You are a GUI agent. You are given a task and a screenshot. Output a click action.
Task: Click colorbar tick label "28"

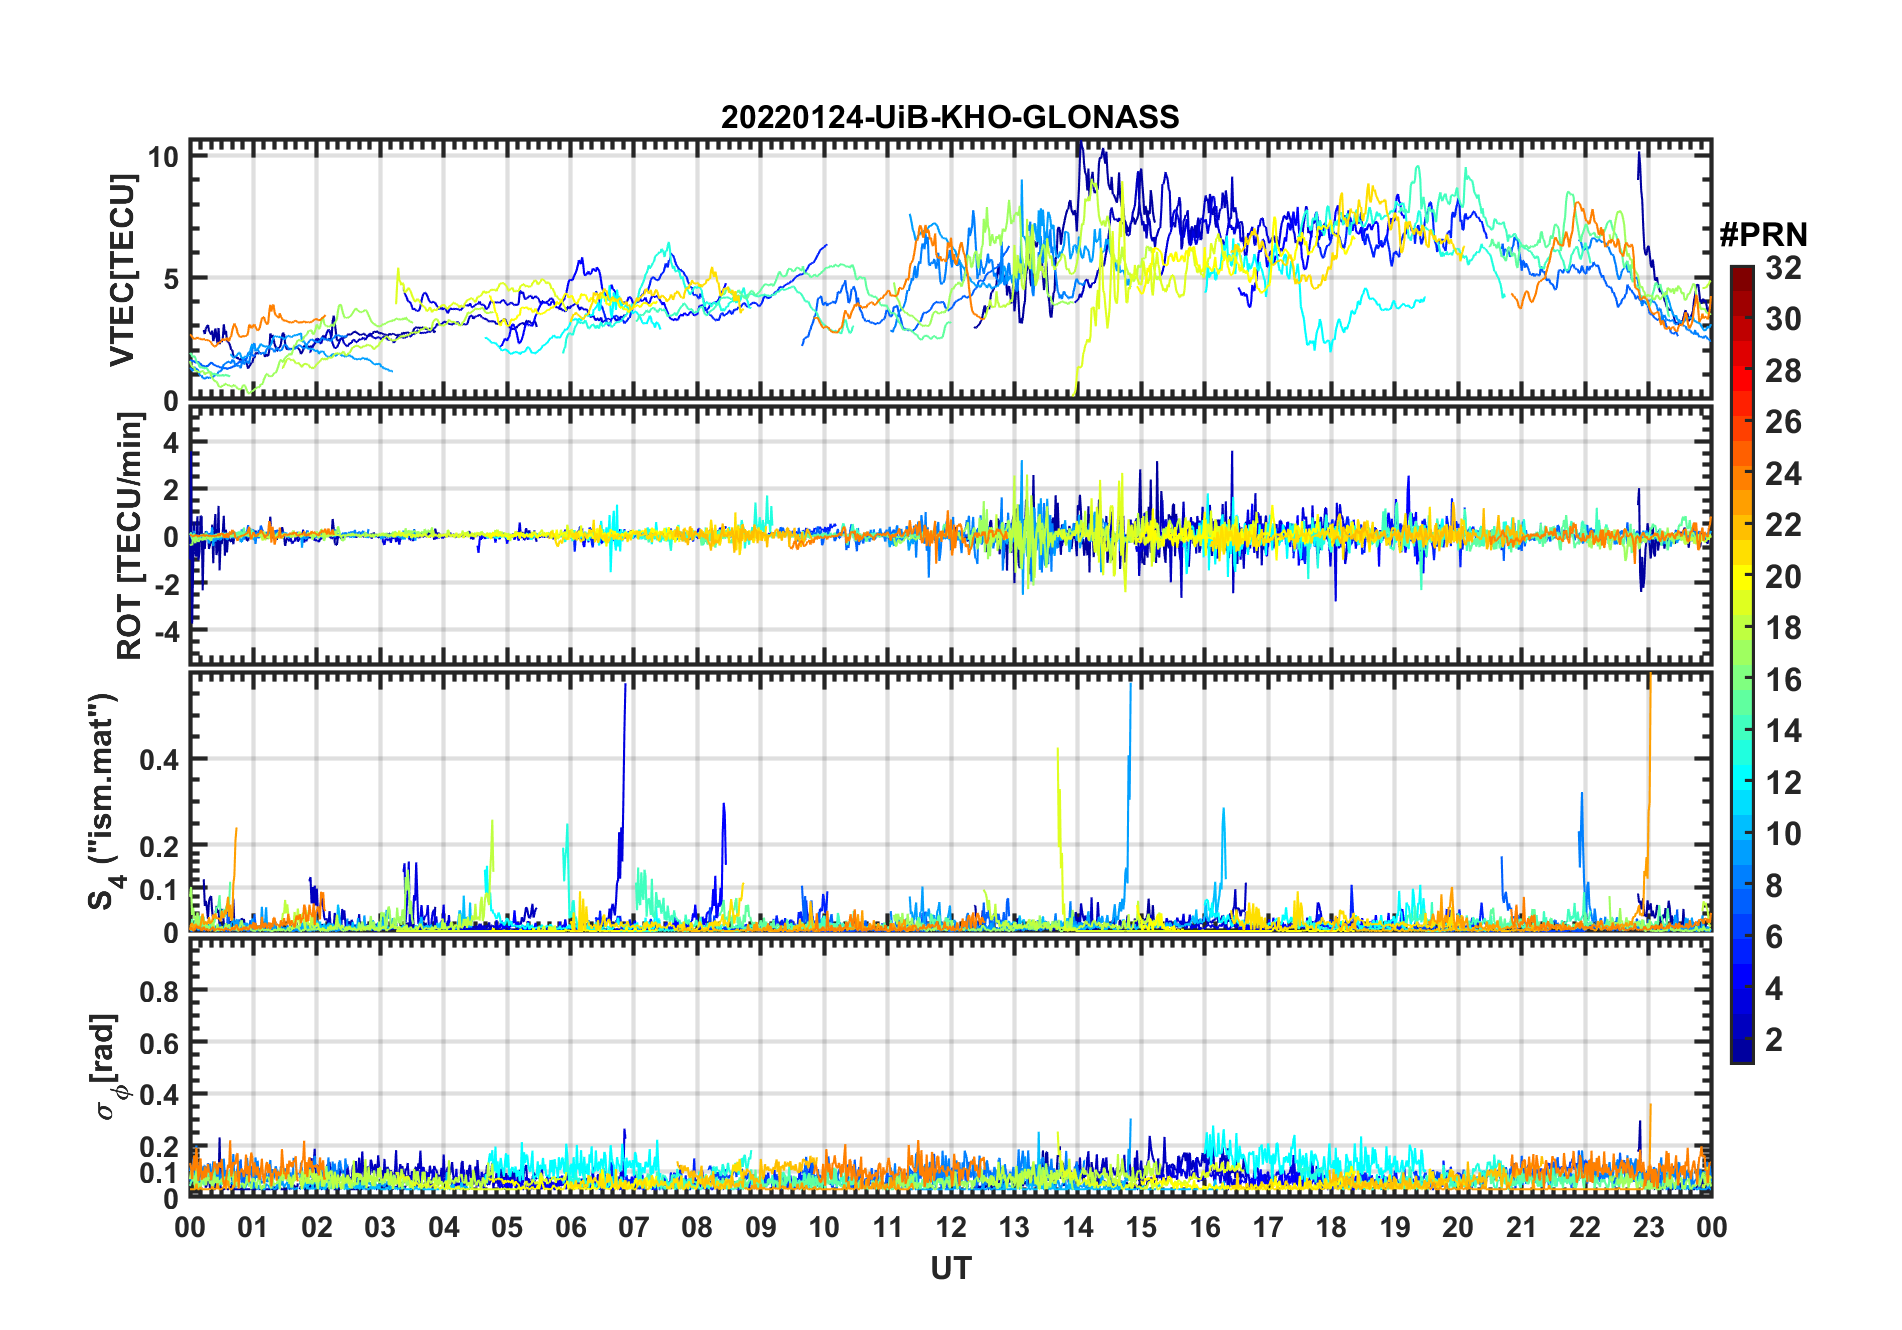[x=1783, y=371]
